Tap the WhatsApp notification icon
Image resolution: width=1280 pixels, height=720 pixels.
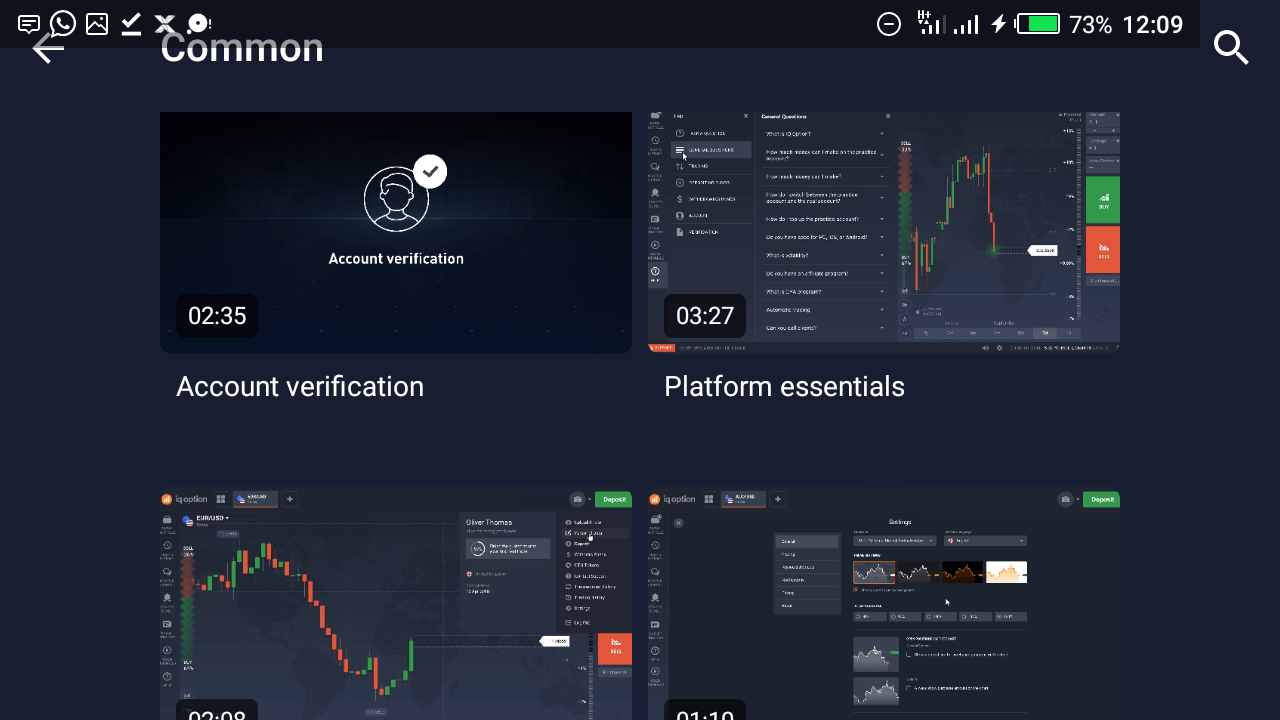click(x=63, y=23)
